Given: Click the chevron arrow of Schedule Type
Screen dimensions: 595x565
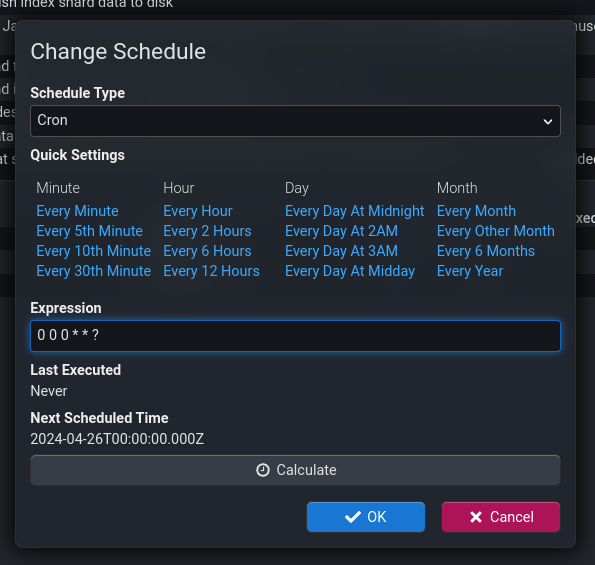Looking at the screenshot, I should pyautogui.click(x=547, y=121).
